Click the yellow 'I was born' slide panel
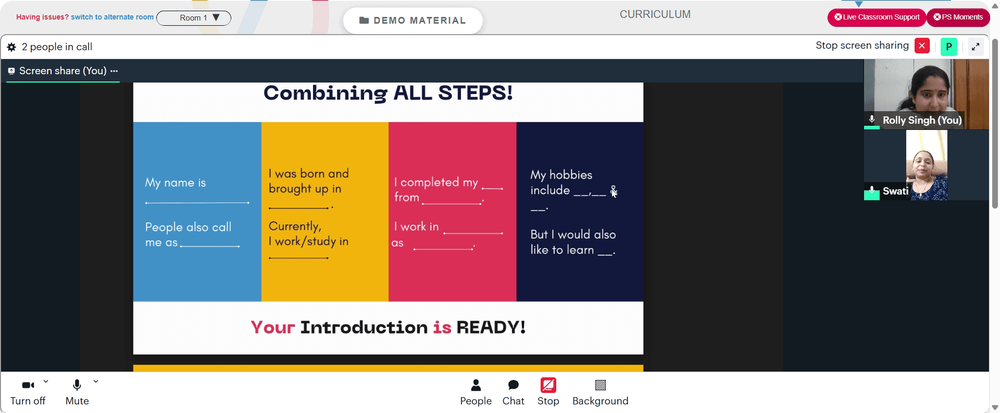This screenshot has height=413, width=1000. [x=325, y=212]
